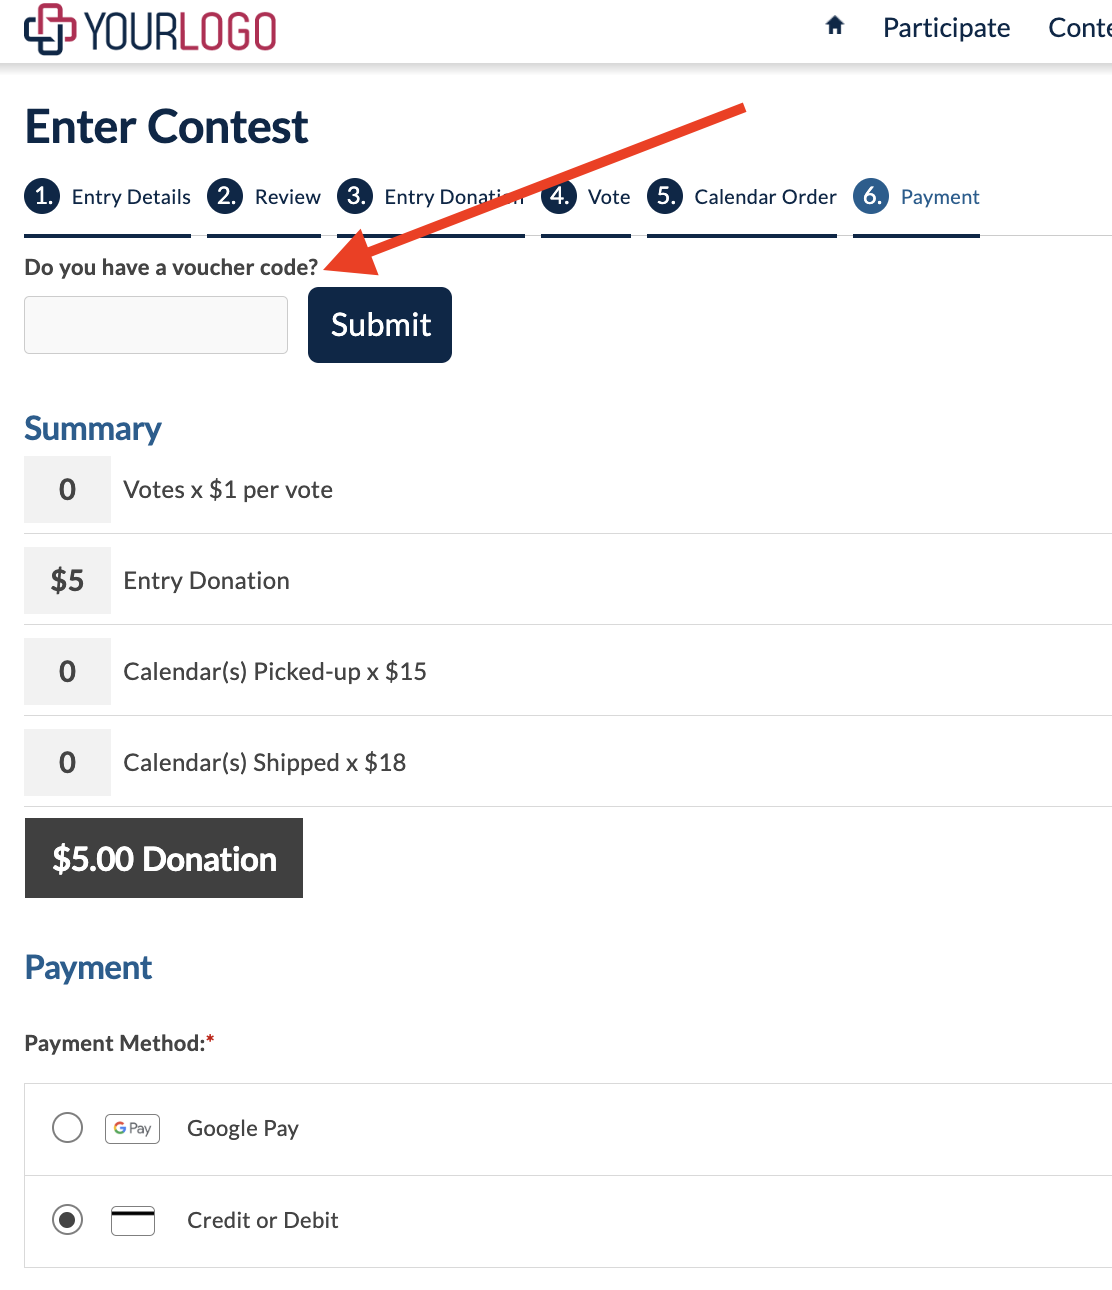Click the step 6 number circle
The width and height of the screenshot is (1112, 1290).
click(x=871, y=196)
